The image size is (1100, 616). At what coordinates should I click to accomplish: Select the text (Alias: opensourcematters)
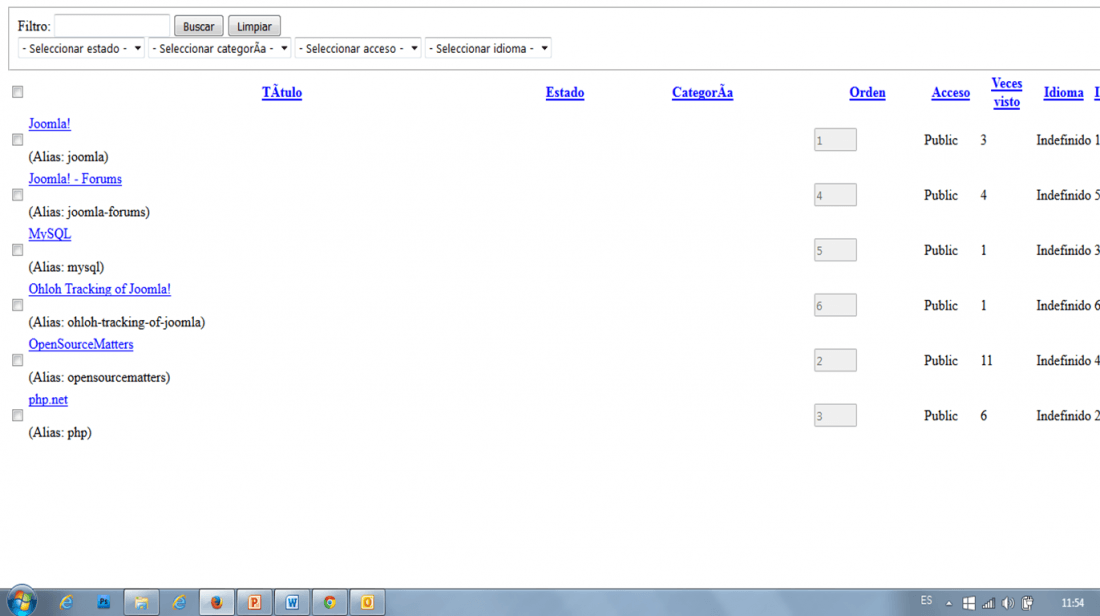point(99,377)
